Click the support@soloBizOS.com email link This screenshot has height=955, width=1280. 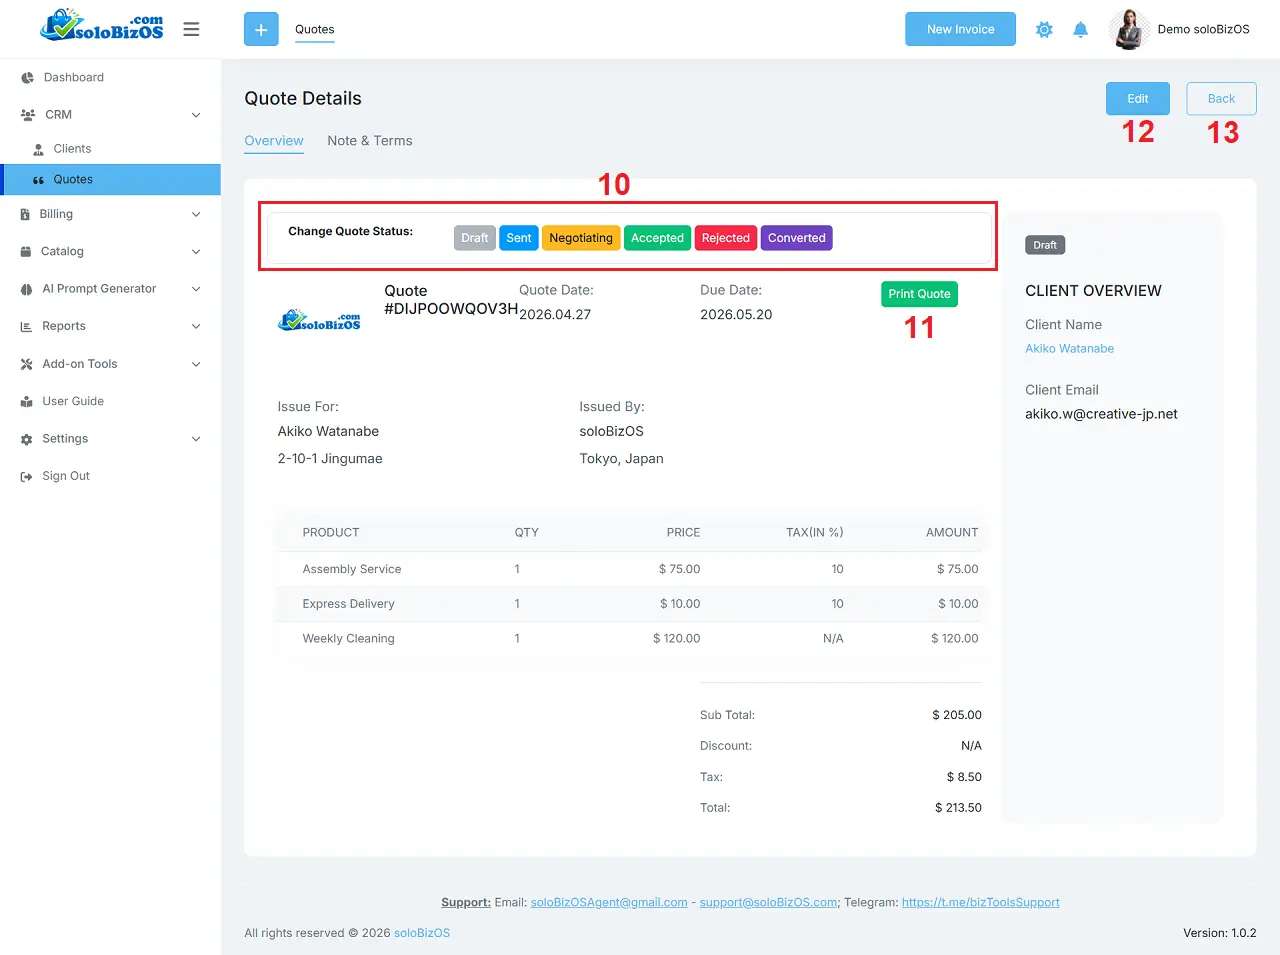click(x=768, y=903)
